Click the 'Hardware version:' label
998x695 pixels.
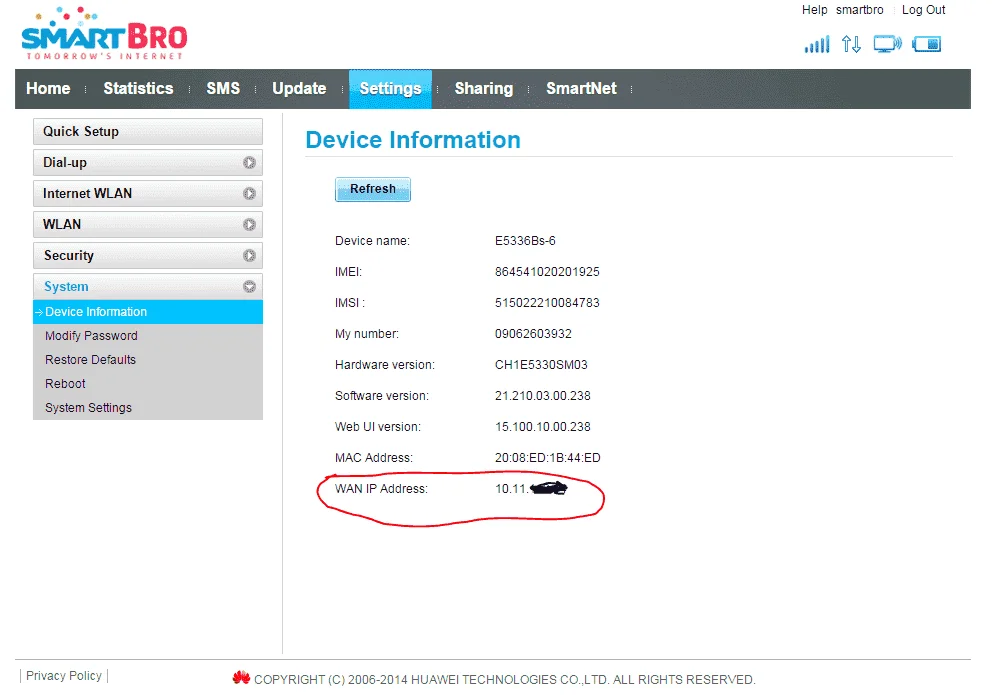tap(385, 365)
